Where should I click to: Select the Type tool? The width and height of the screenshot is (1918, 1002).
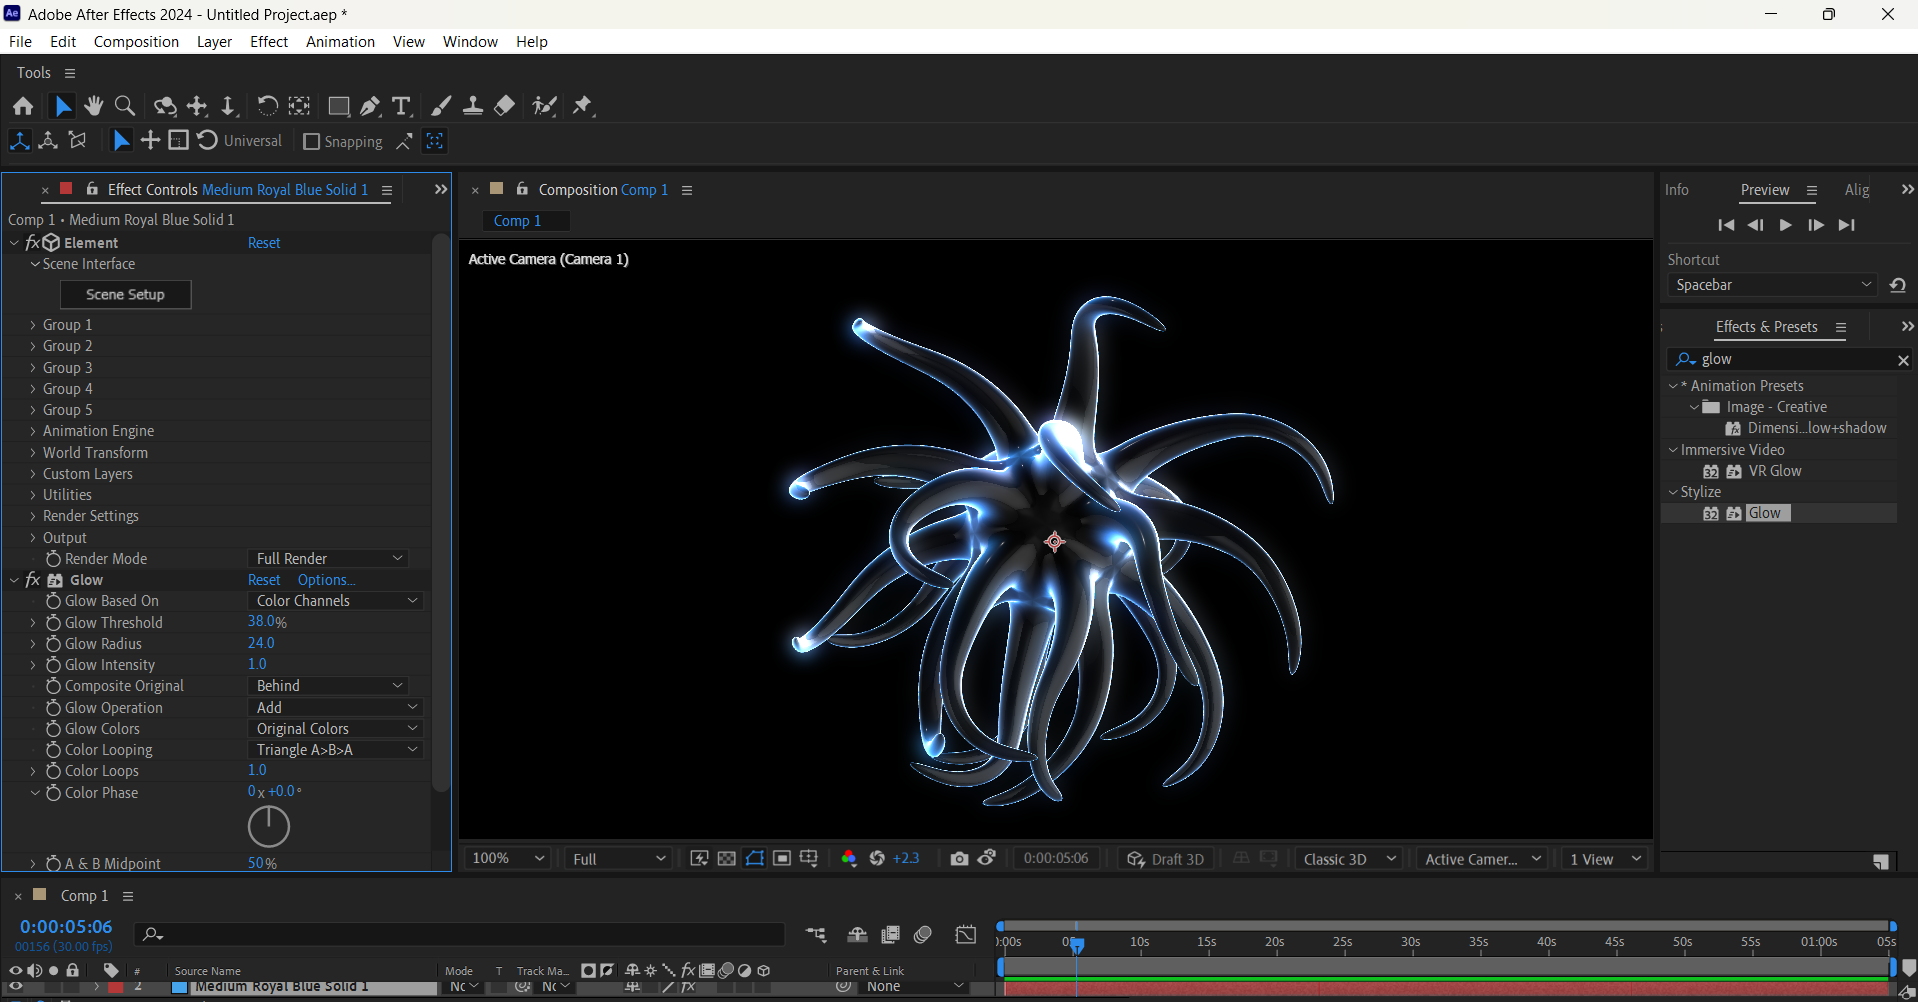[x=401, y=106]
